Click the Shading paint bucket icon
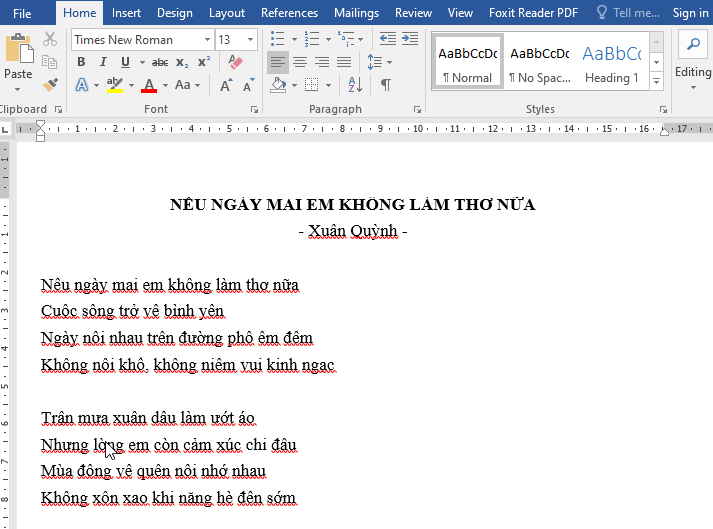The image size is (713, 529). [x=278, y=85]
